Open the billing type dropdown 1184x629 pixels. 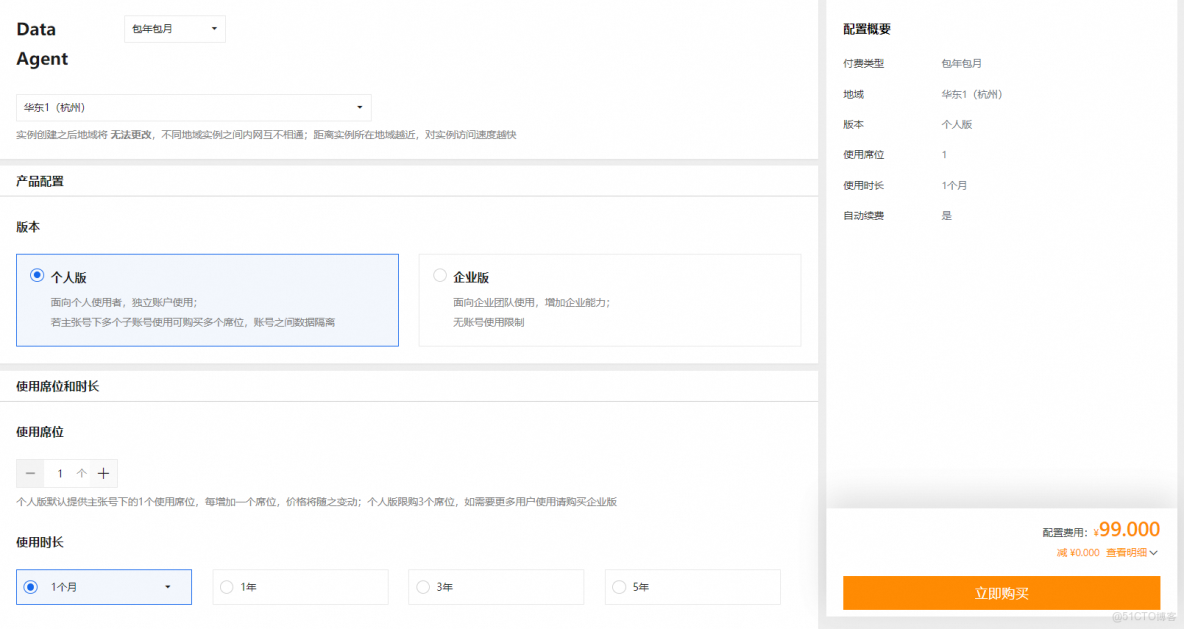(174, 28)
